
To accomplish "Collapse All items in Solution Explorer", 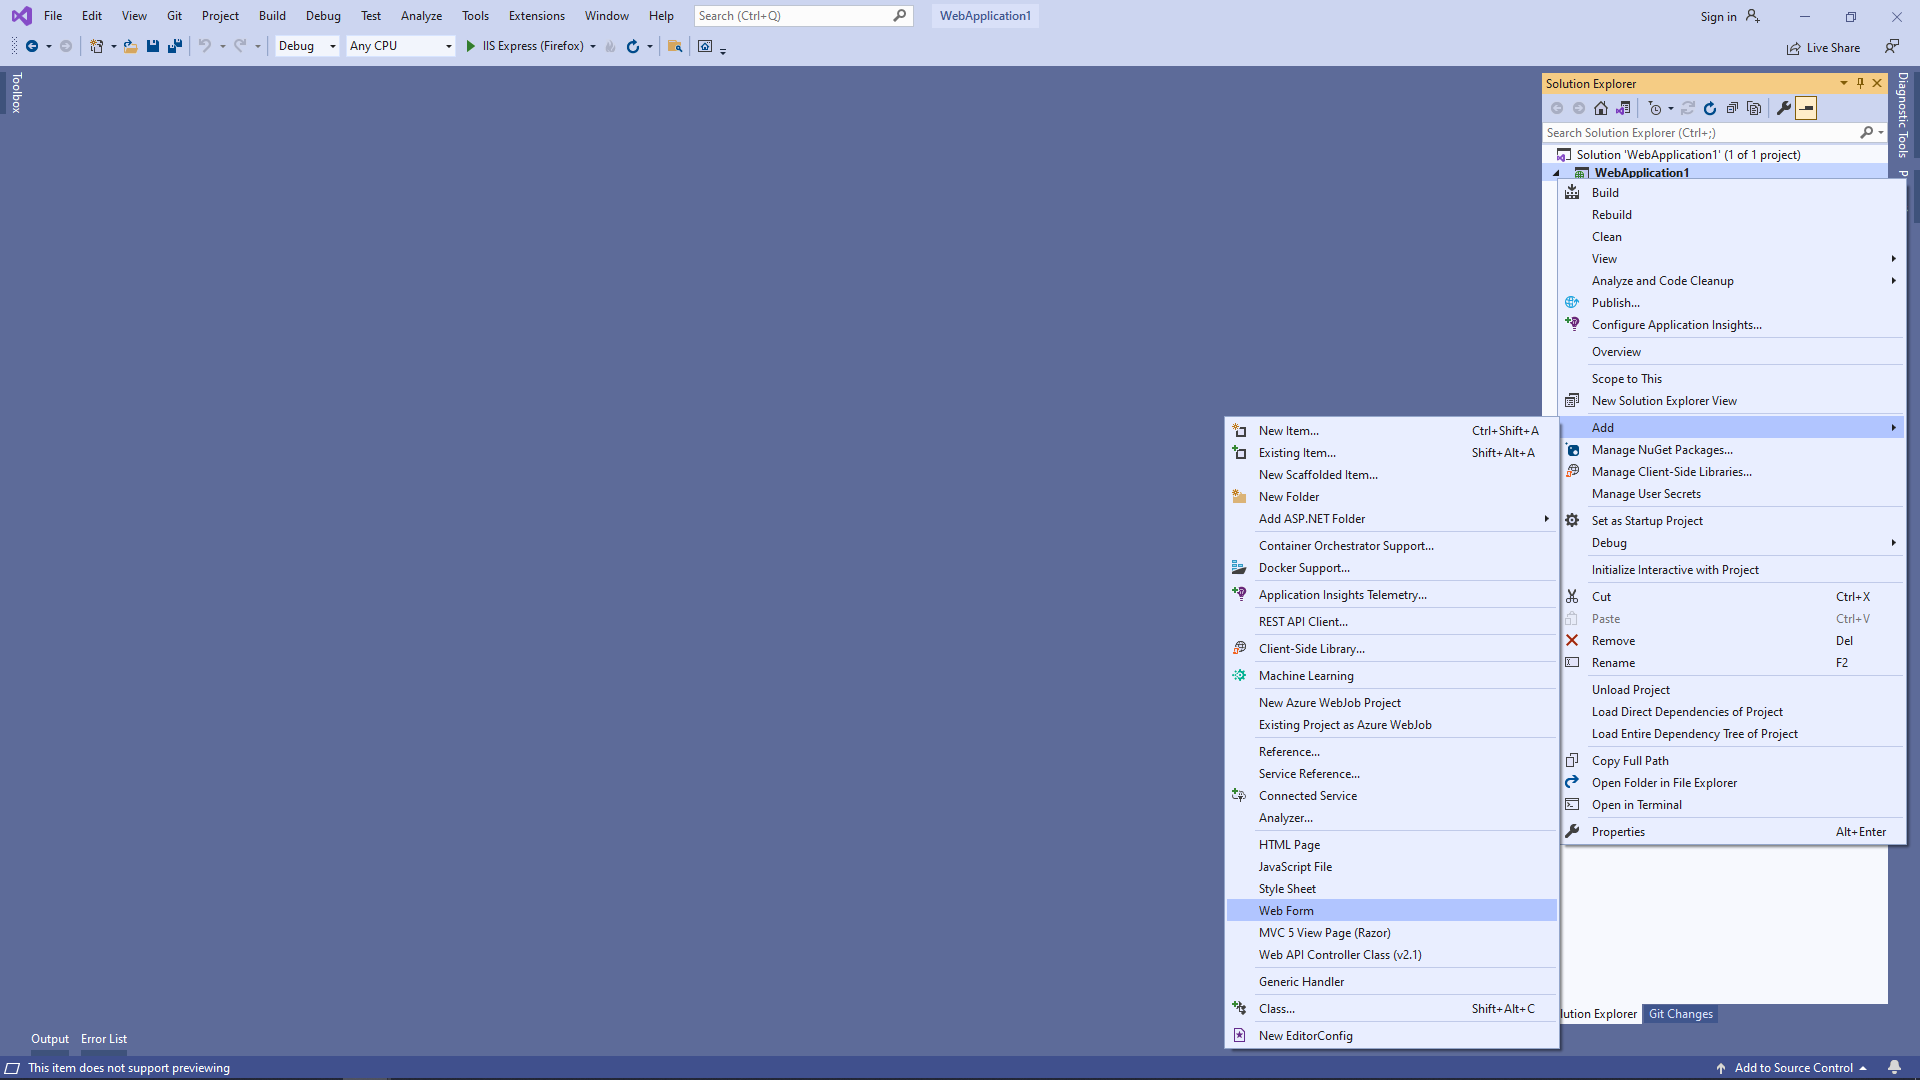I will [1733, 108].
